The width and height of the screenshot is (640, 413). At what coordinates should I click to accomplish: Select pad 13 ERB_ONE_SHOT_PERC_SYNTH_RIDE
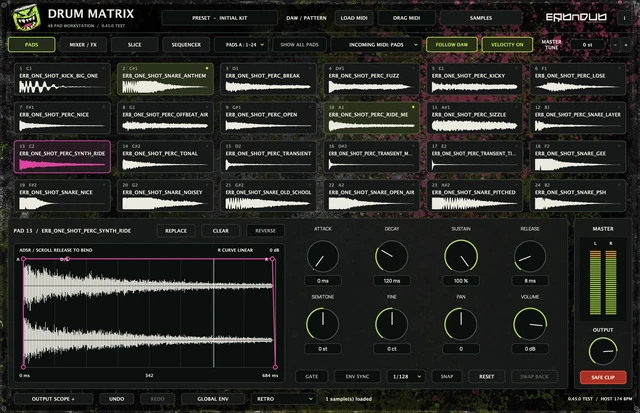[x=62, y=157]
